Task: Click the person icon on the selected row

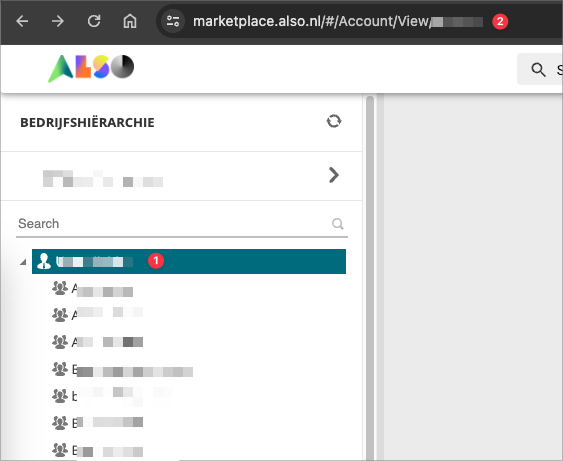Action: coord(44,261)
